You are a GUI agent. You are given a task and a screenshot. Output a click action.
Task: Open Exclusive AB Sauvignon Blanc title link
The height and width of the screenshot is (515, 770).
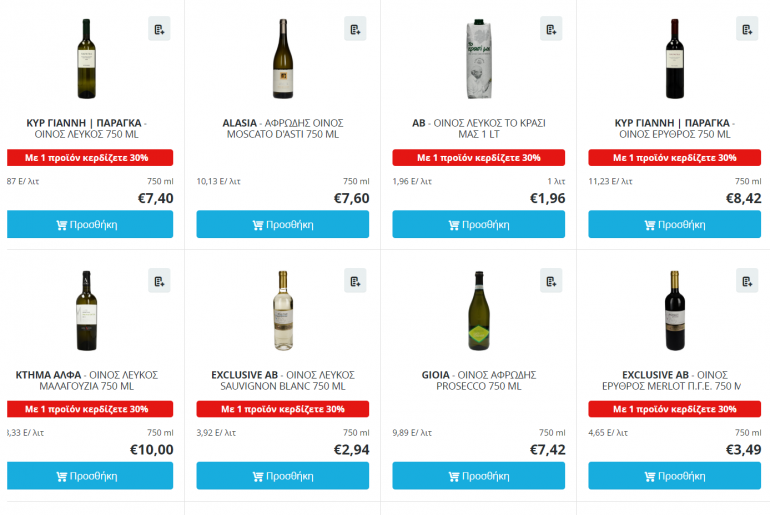point(282,380)
